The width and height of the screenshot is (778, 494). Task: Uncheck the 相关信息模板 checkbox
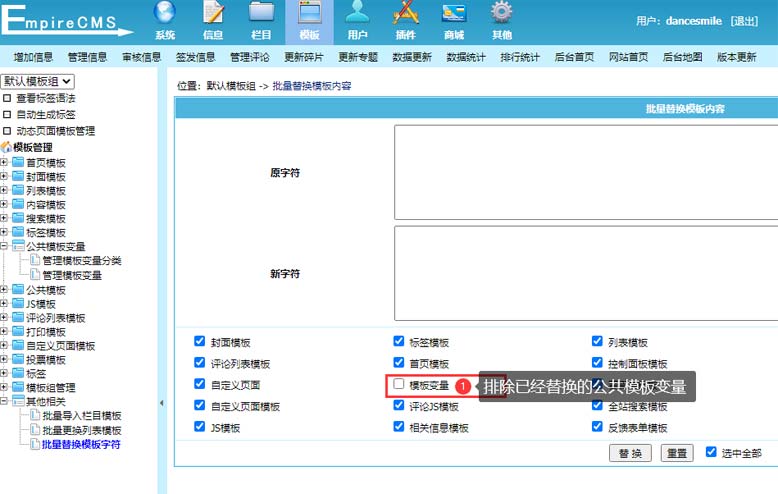398,427
